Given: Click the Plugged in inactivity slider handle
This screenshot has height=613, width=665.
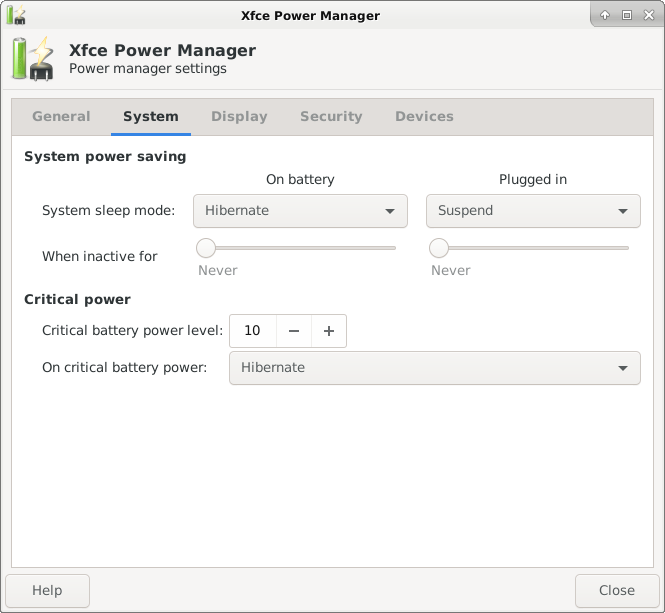Looking at the screenshot, I should (x=439, y=248).
